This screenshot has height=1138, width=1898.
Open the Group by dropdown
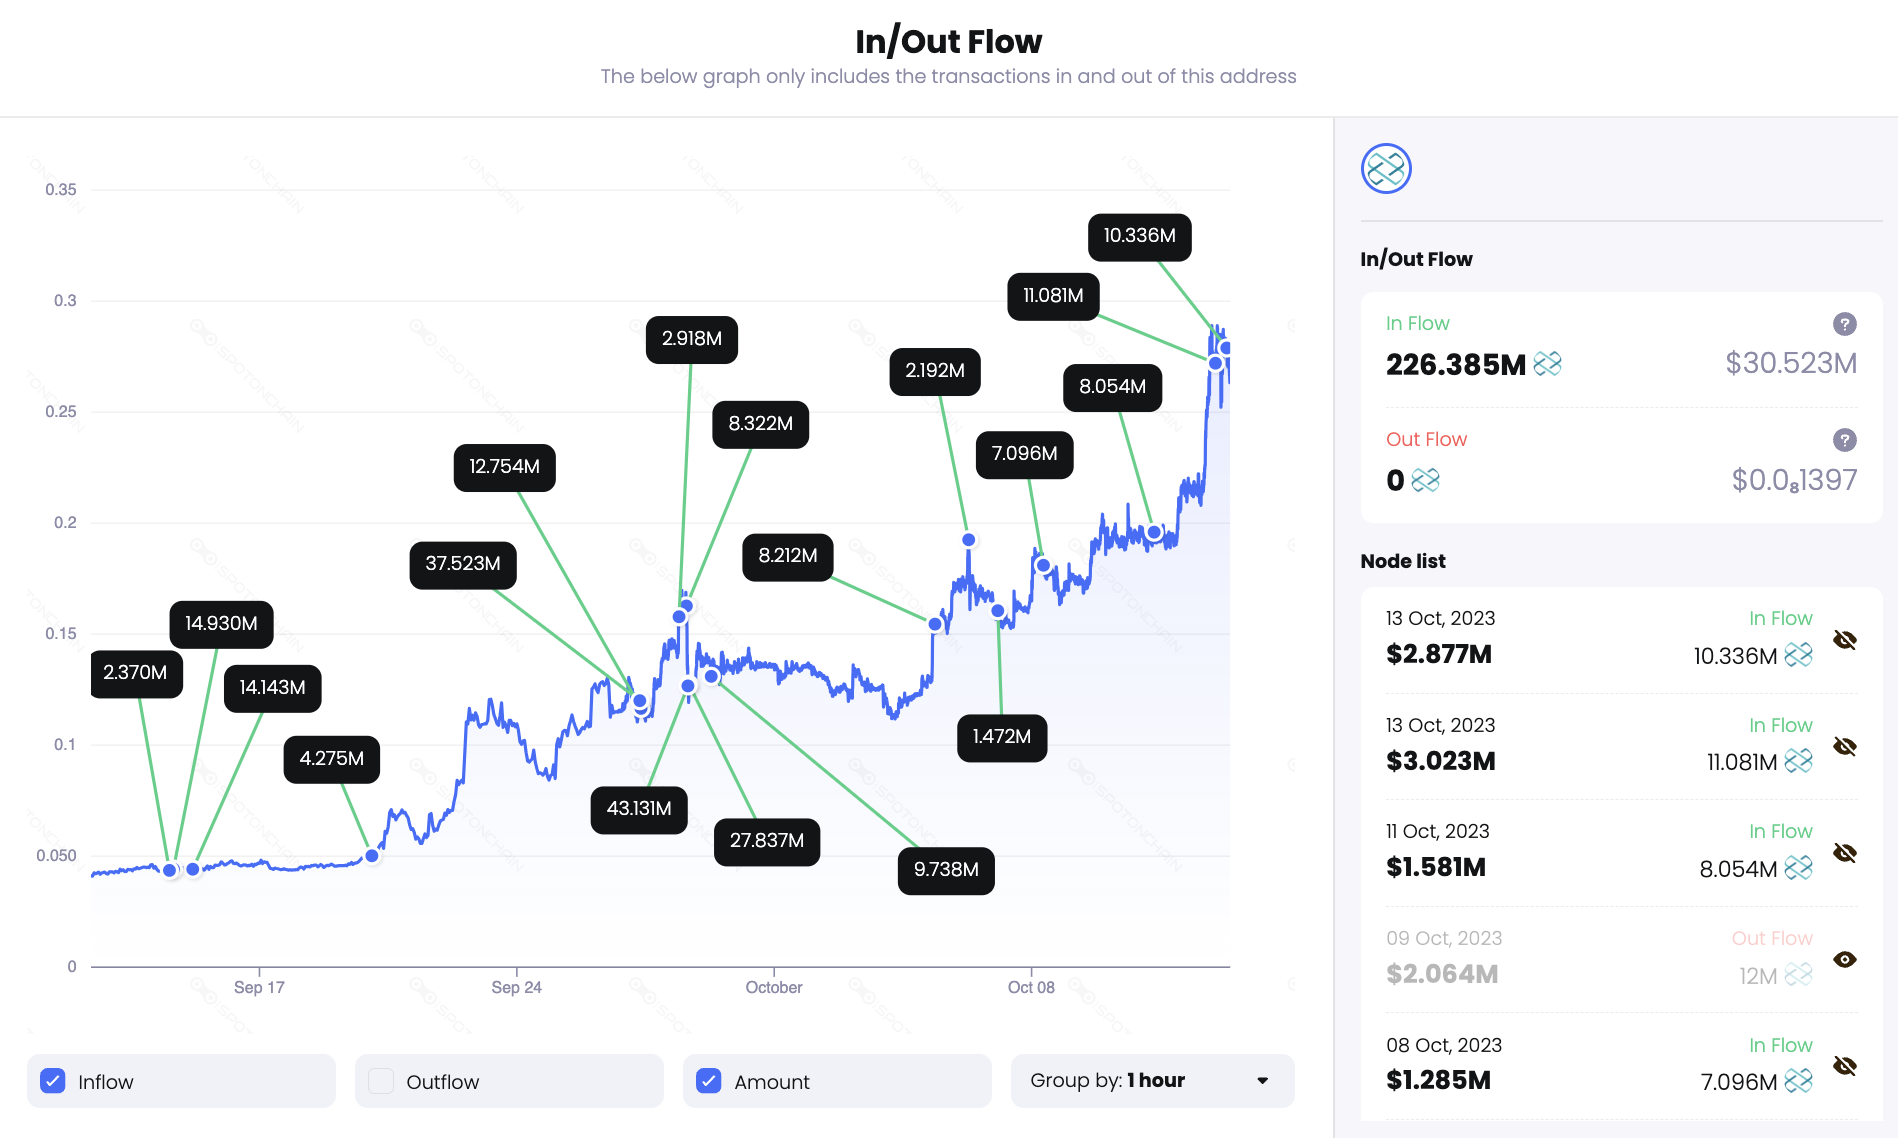pyautogui.click(x=1152, y=1080)
